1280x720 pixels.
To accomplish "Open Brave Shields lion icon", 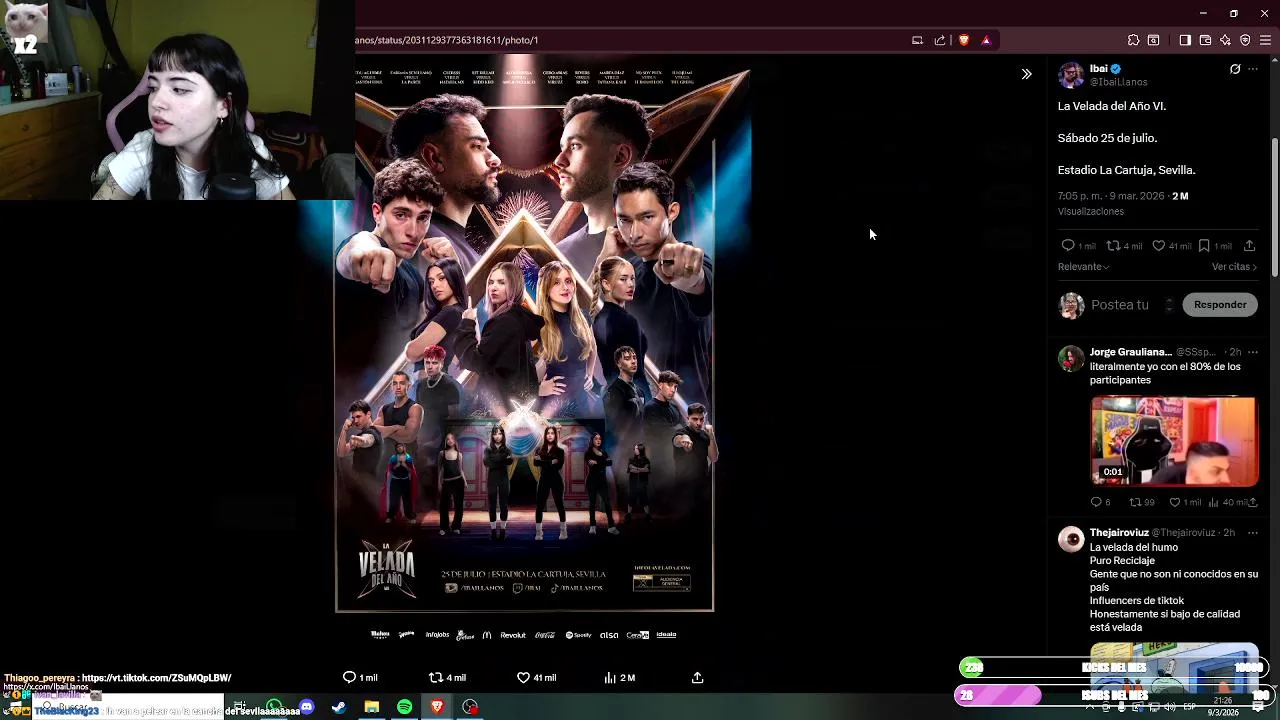I will (x=964, y=40).
